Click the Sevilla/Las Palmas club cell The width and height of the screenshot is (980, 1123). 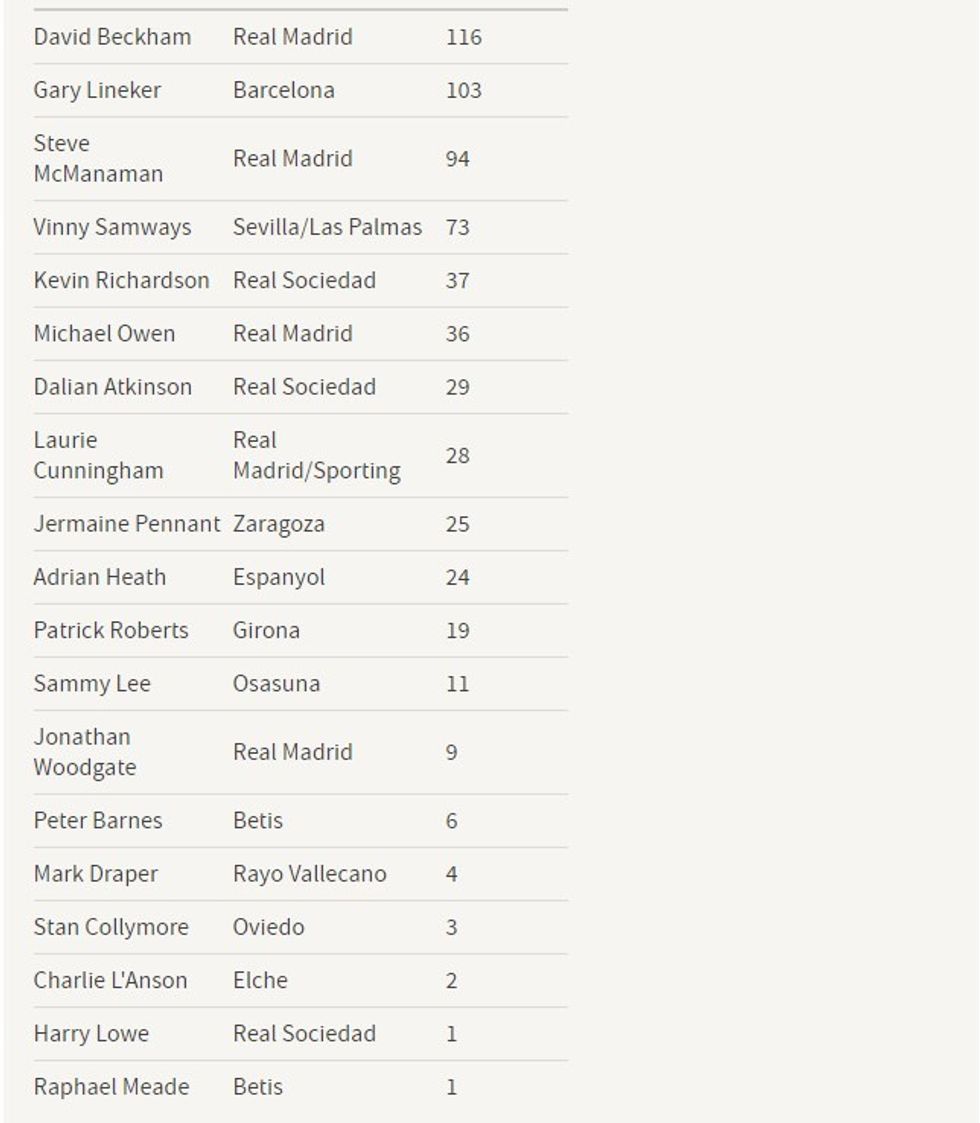(327, 228)
